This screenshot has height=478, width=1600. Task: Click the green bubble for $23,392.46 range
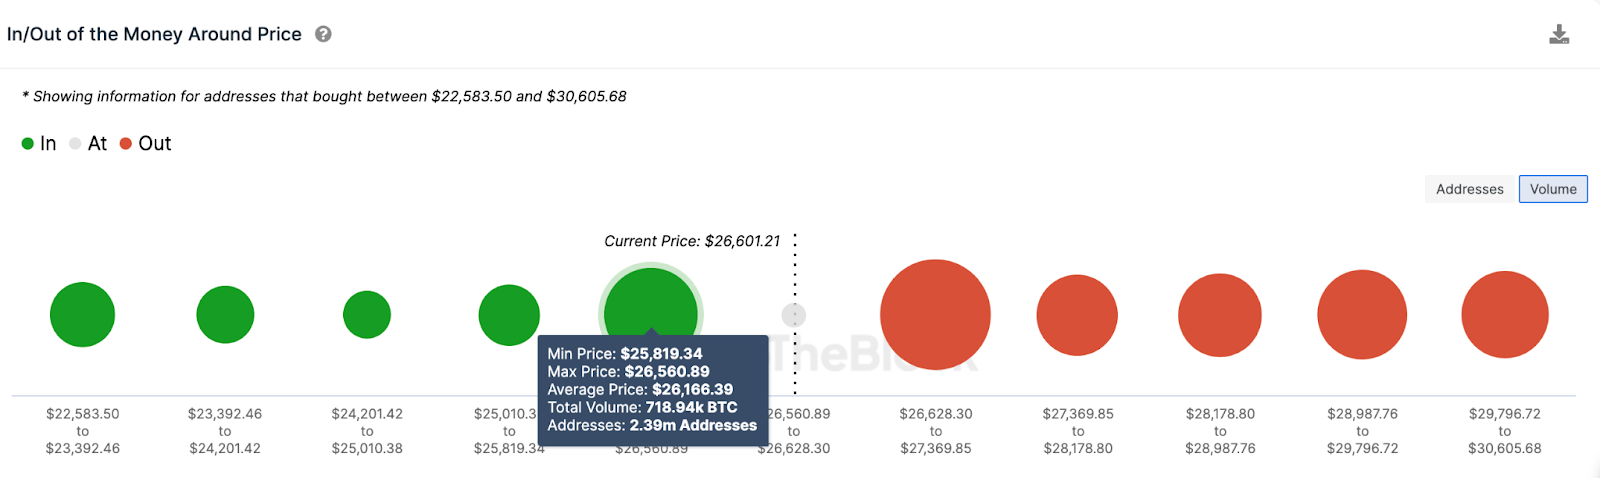(x=225, y=315)
